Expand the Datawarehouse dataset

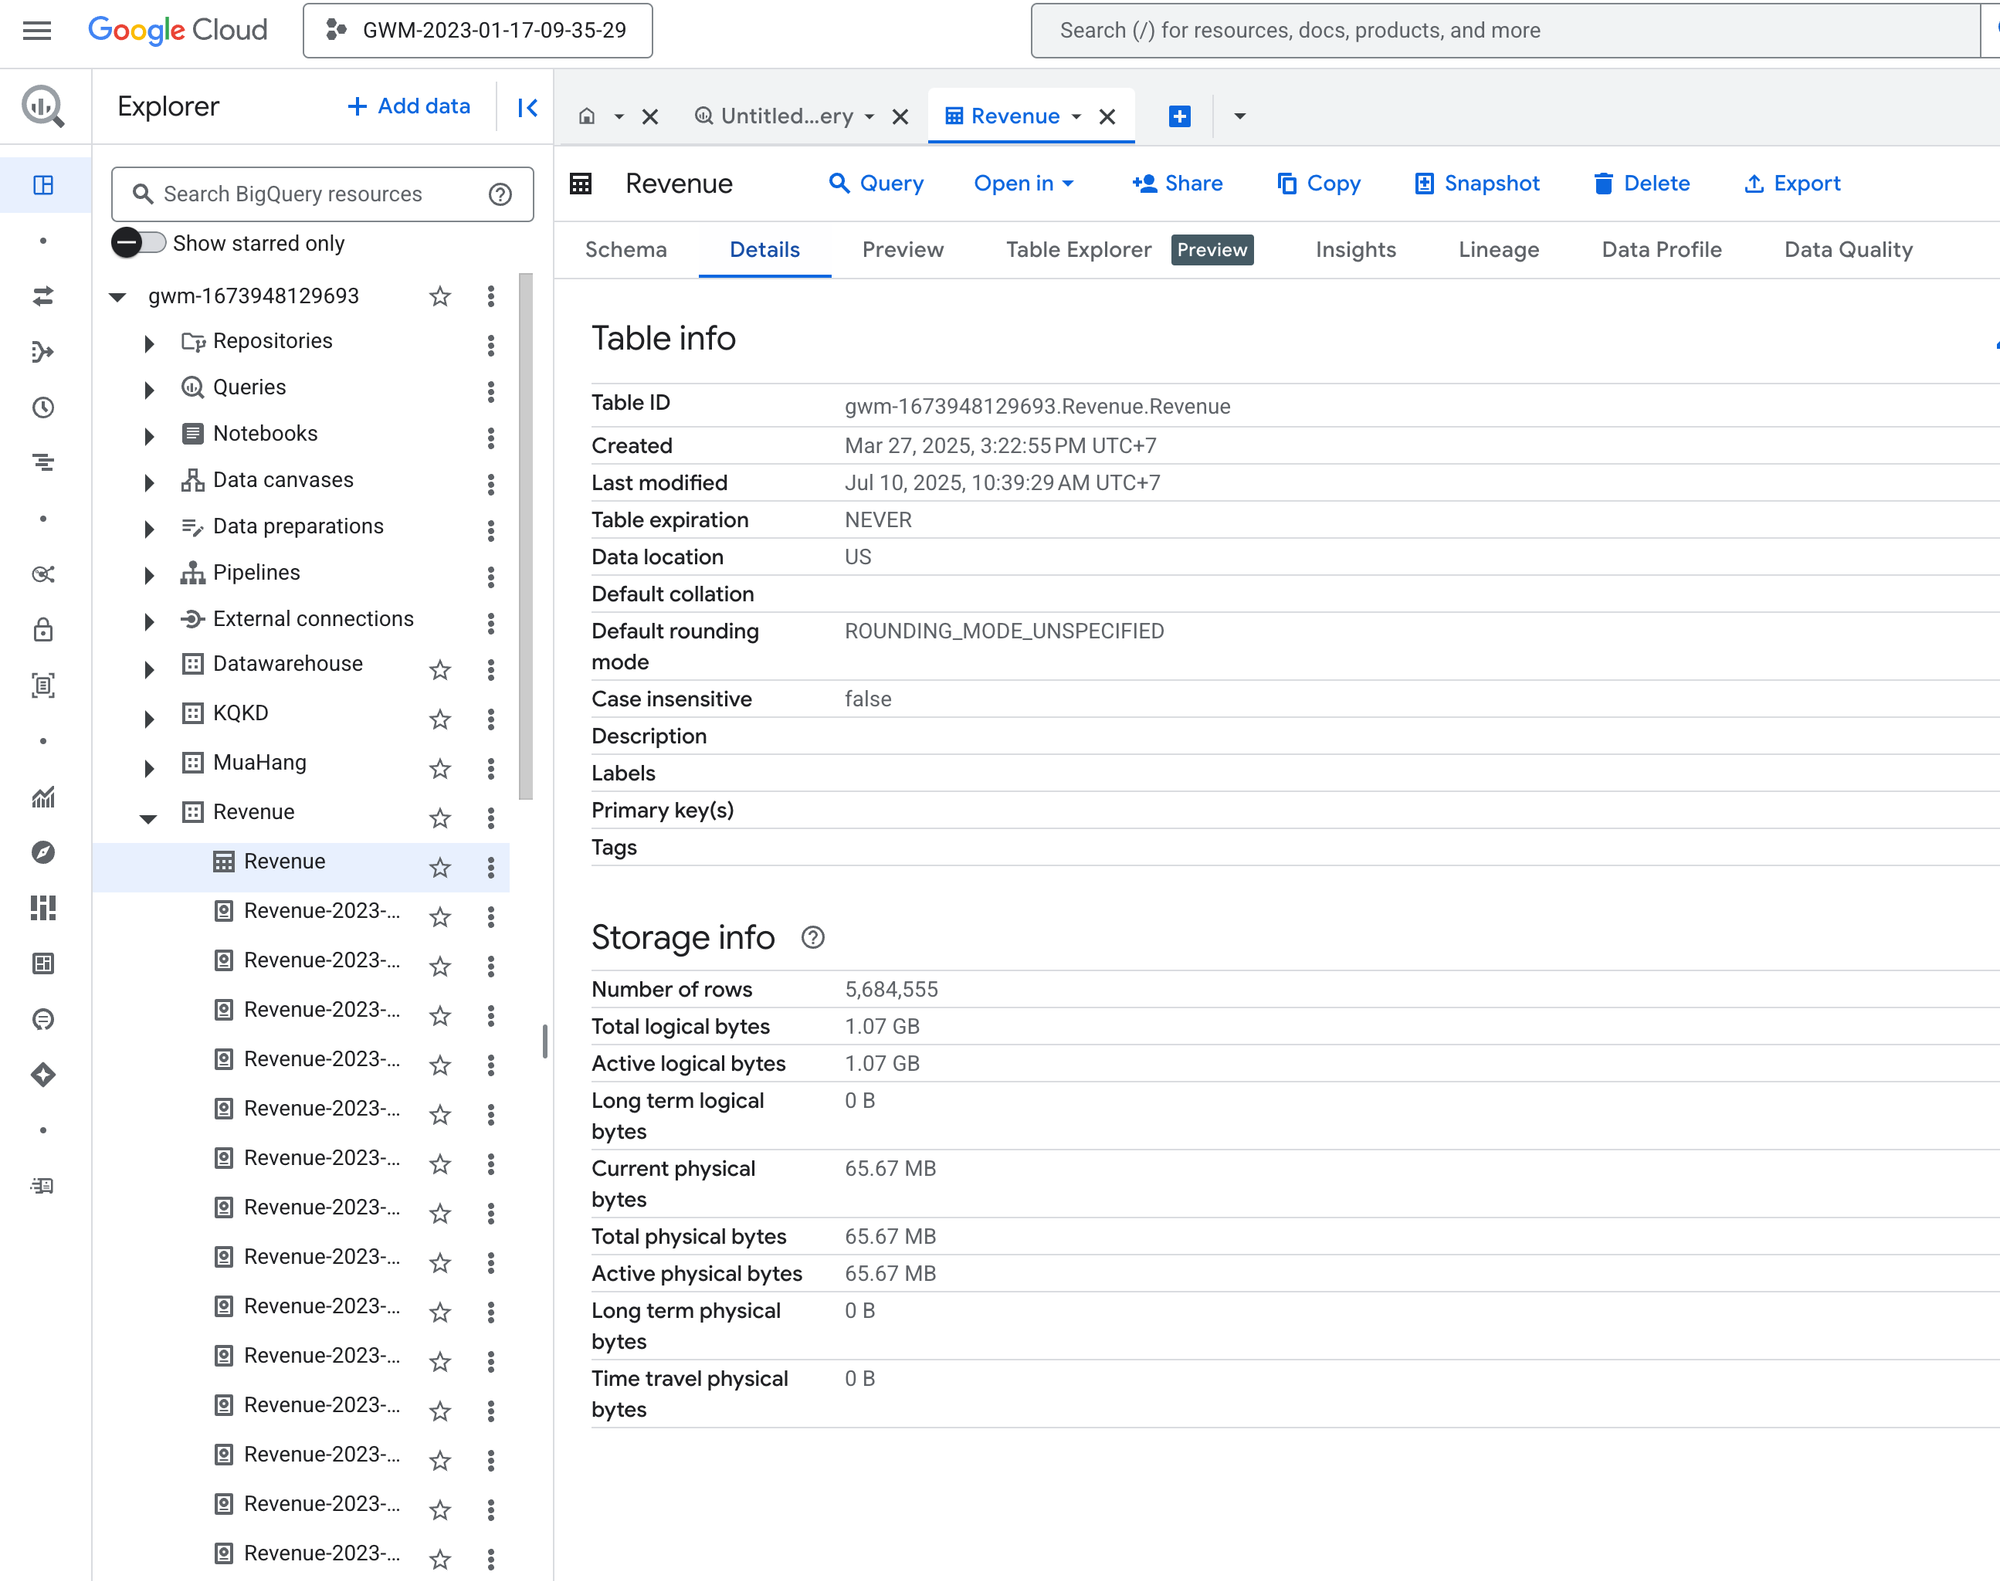click(x=149, y=669)
